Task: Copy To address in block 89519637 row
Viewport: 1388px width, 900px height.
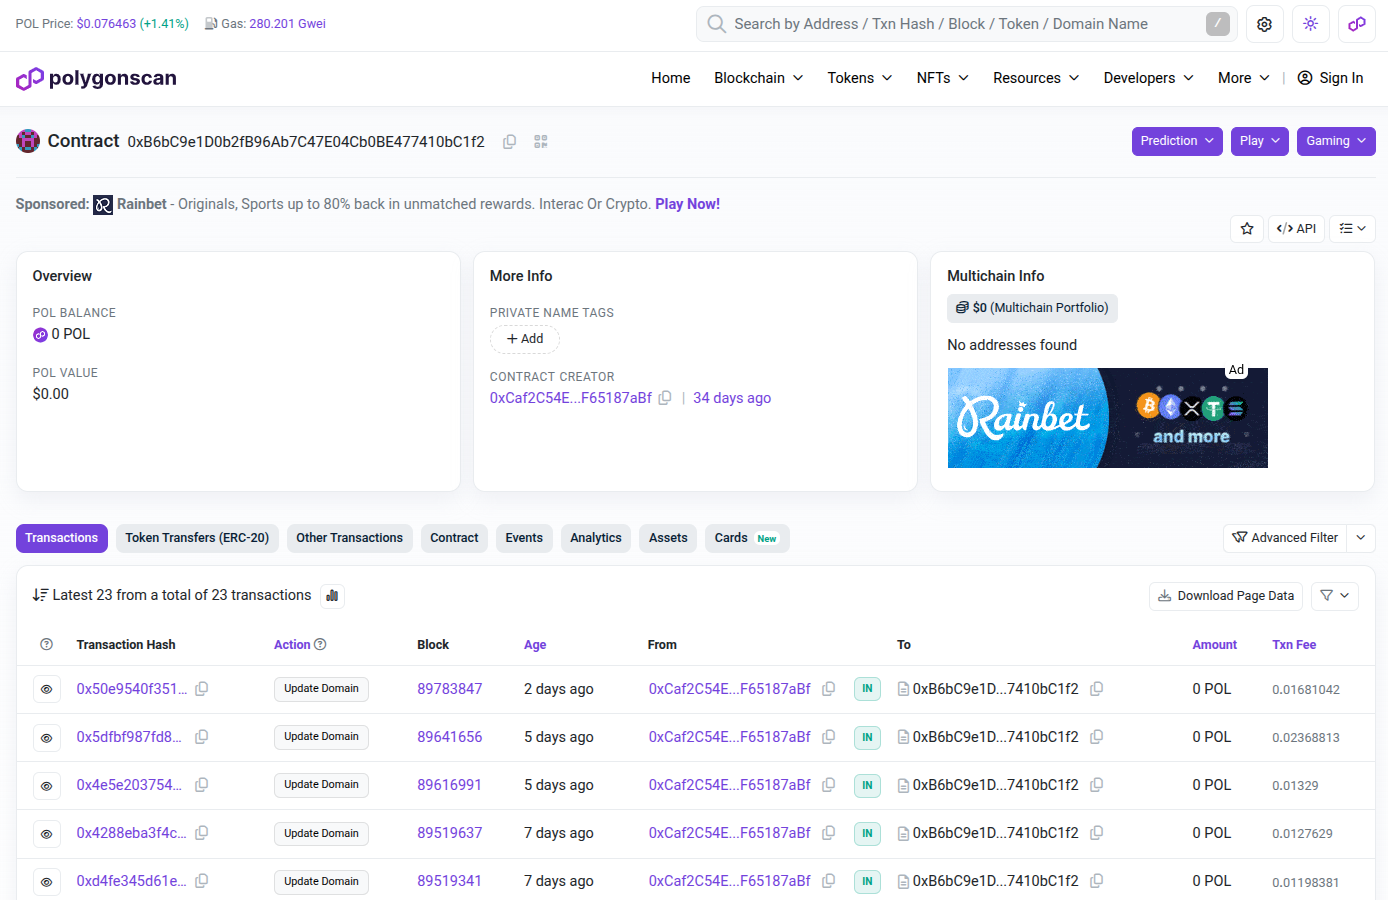Action: pyautogui.click(x=1097, y=833)
